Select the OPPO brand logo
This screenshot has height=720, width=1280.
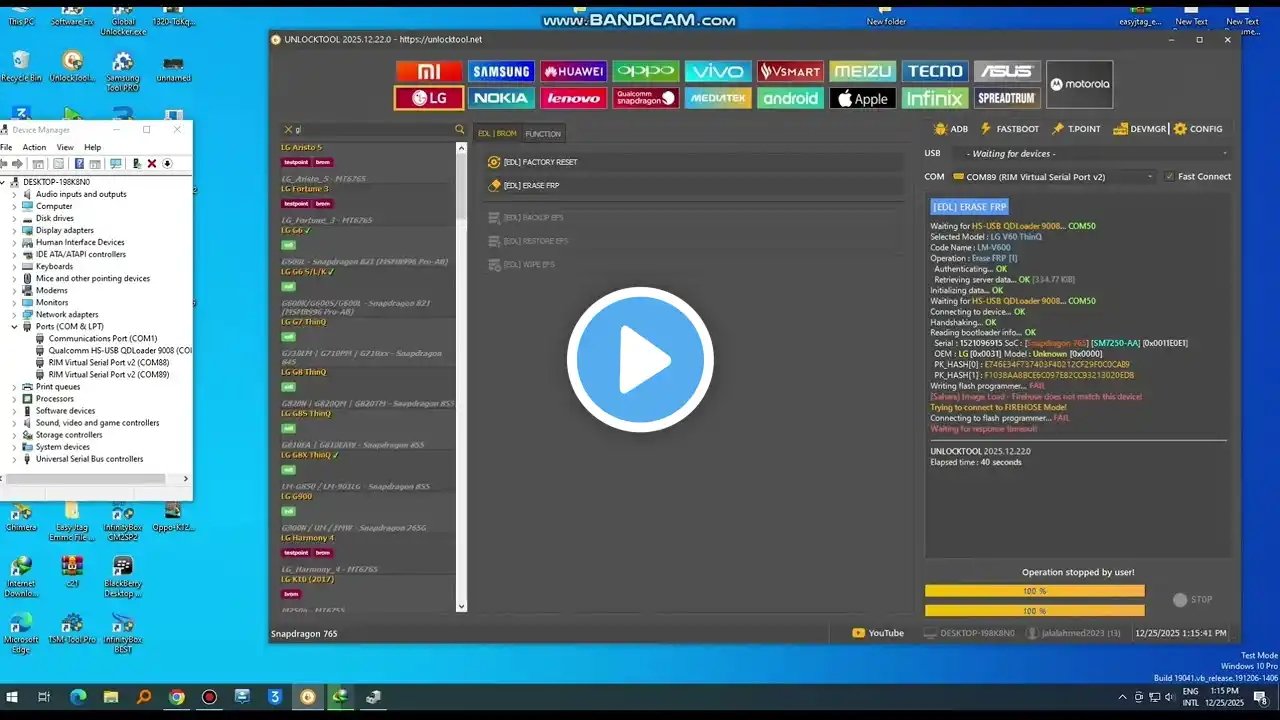tap(646, 71)
